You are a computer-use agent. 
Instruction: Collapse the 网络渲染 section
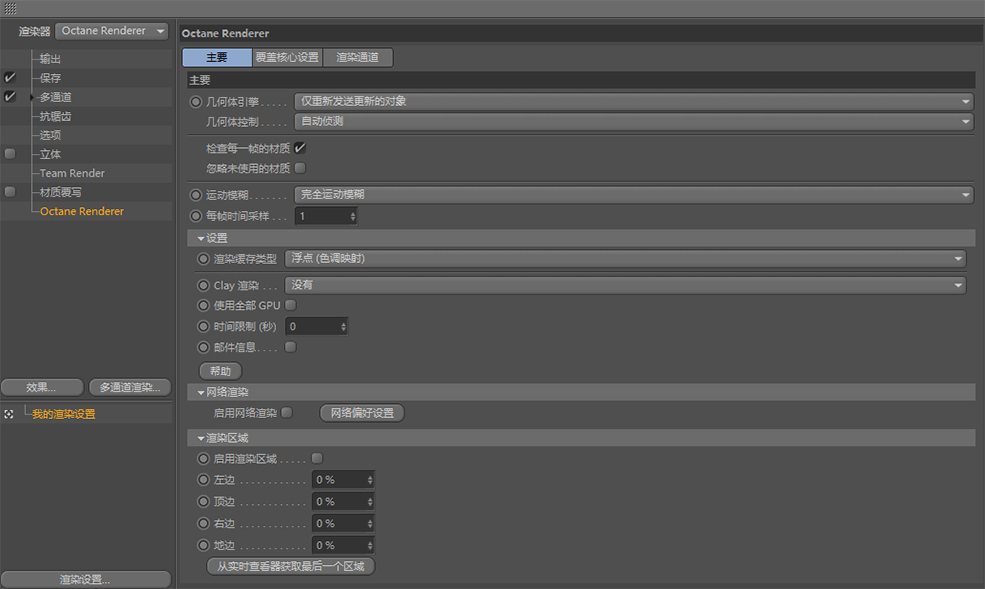click(x=201, y=392)
